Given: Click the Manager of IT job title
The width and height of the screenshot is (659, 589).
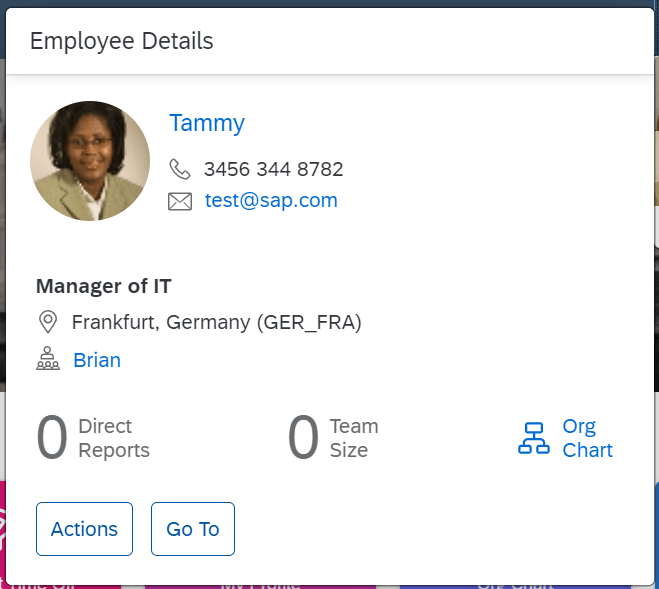Looking at the screenshot, I should click(104, 286).
